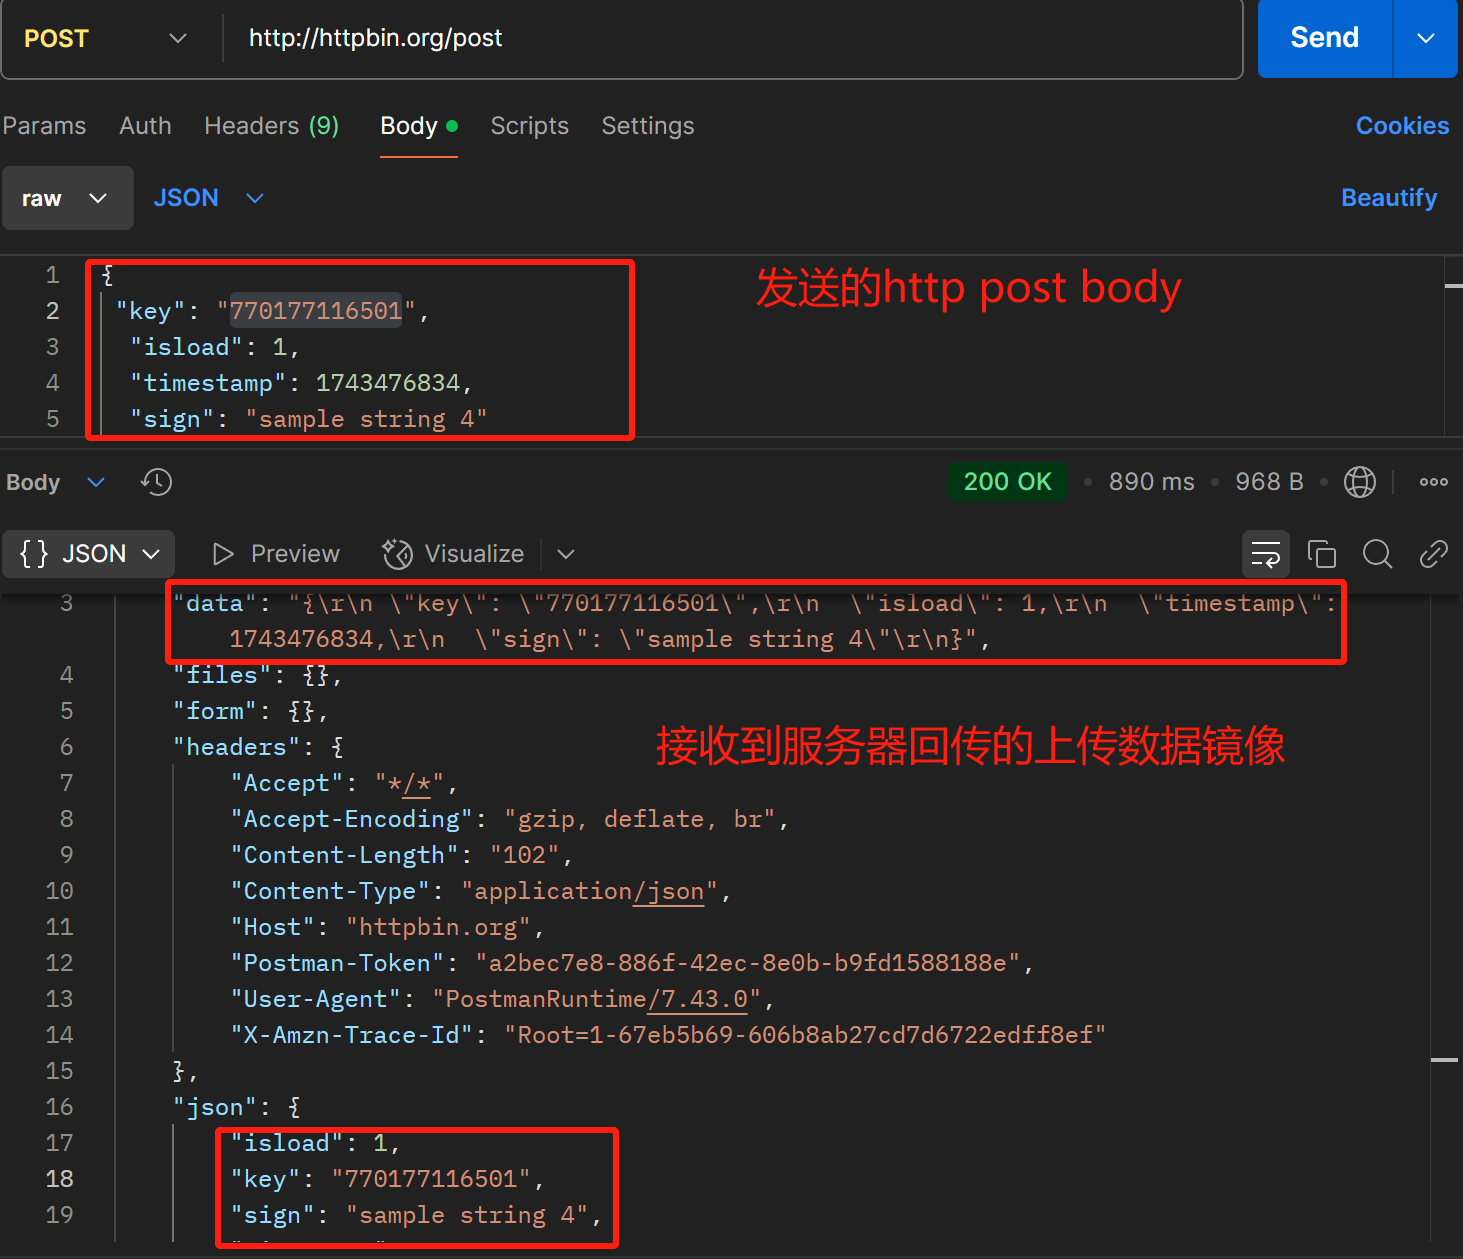1463x1259 pixels.
Task: Click the "Accept-Encoding" header line
Action: point(510,819)
